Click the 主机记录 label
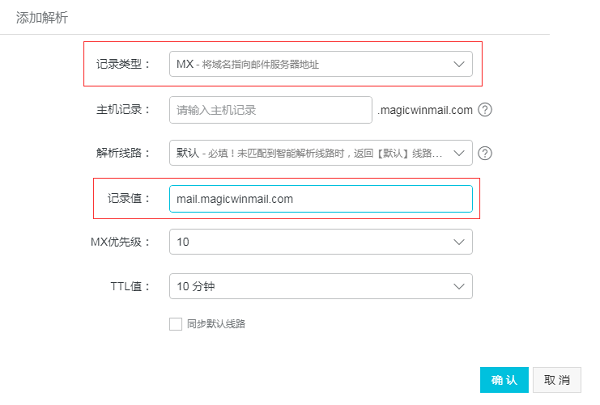This screenshot has height=405, width=600. coord(122,110)
